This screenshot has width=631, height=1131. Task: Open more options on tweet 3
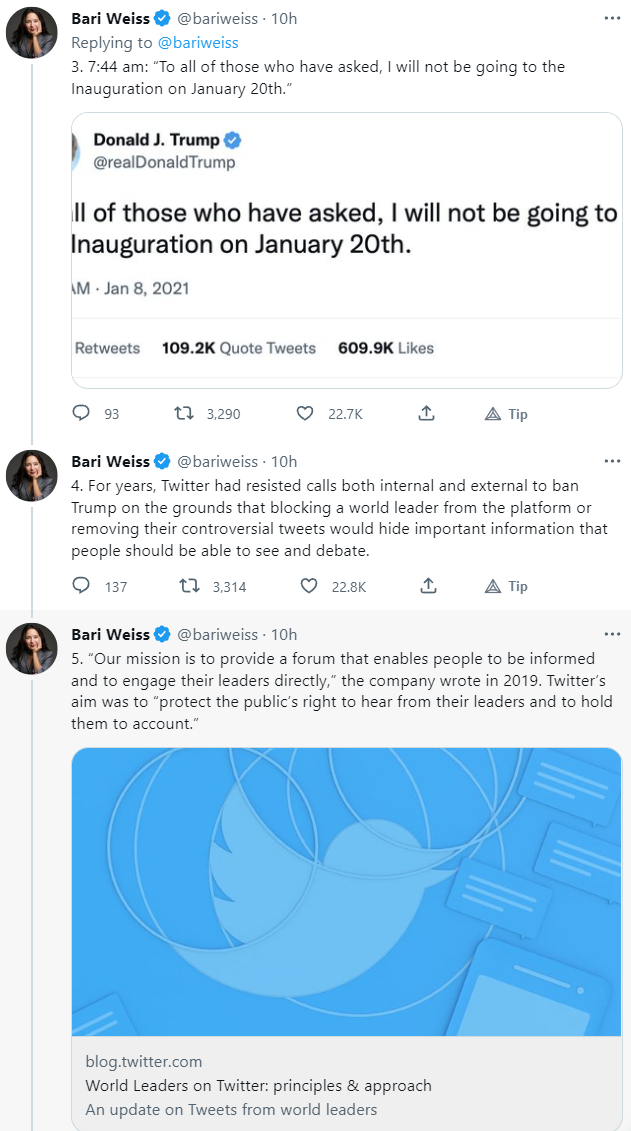(612, 19)
